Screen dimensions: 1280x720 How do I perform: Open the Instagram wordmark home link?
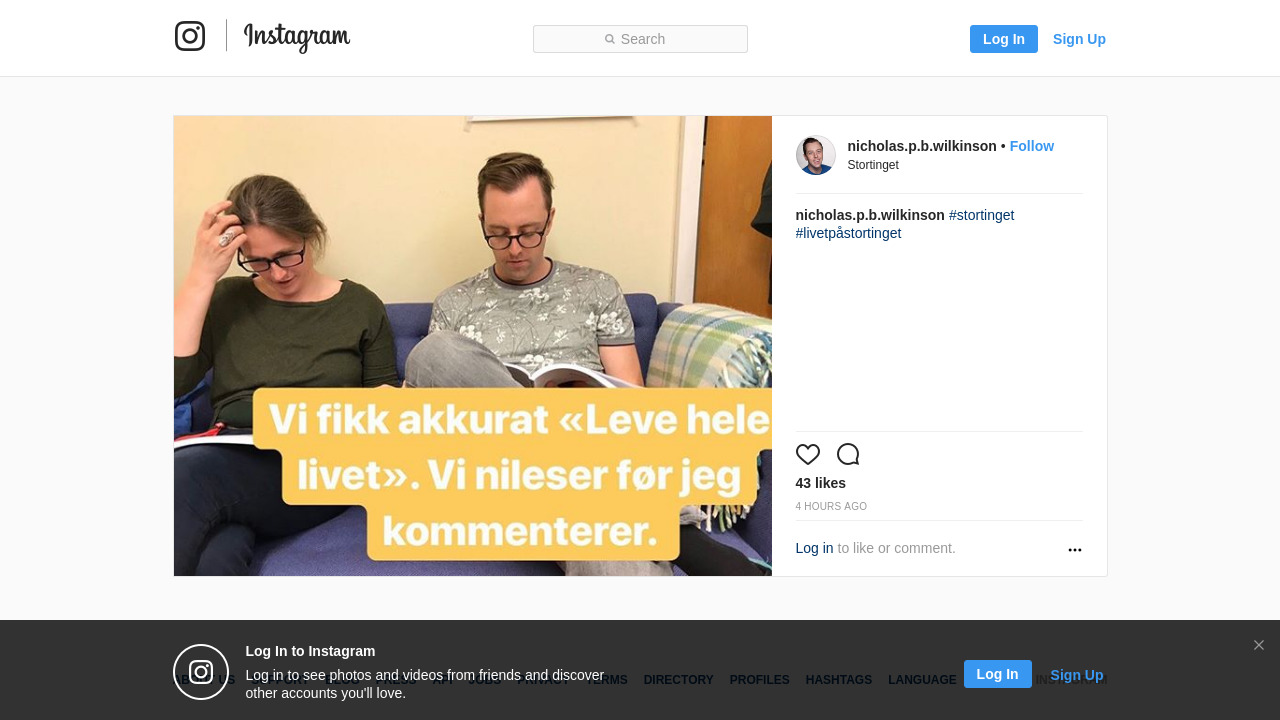pos(297,37)
